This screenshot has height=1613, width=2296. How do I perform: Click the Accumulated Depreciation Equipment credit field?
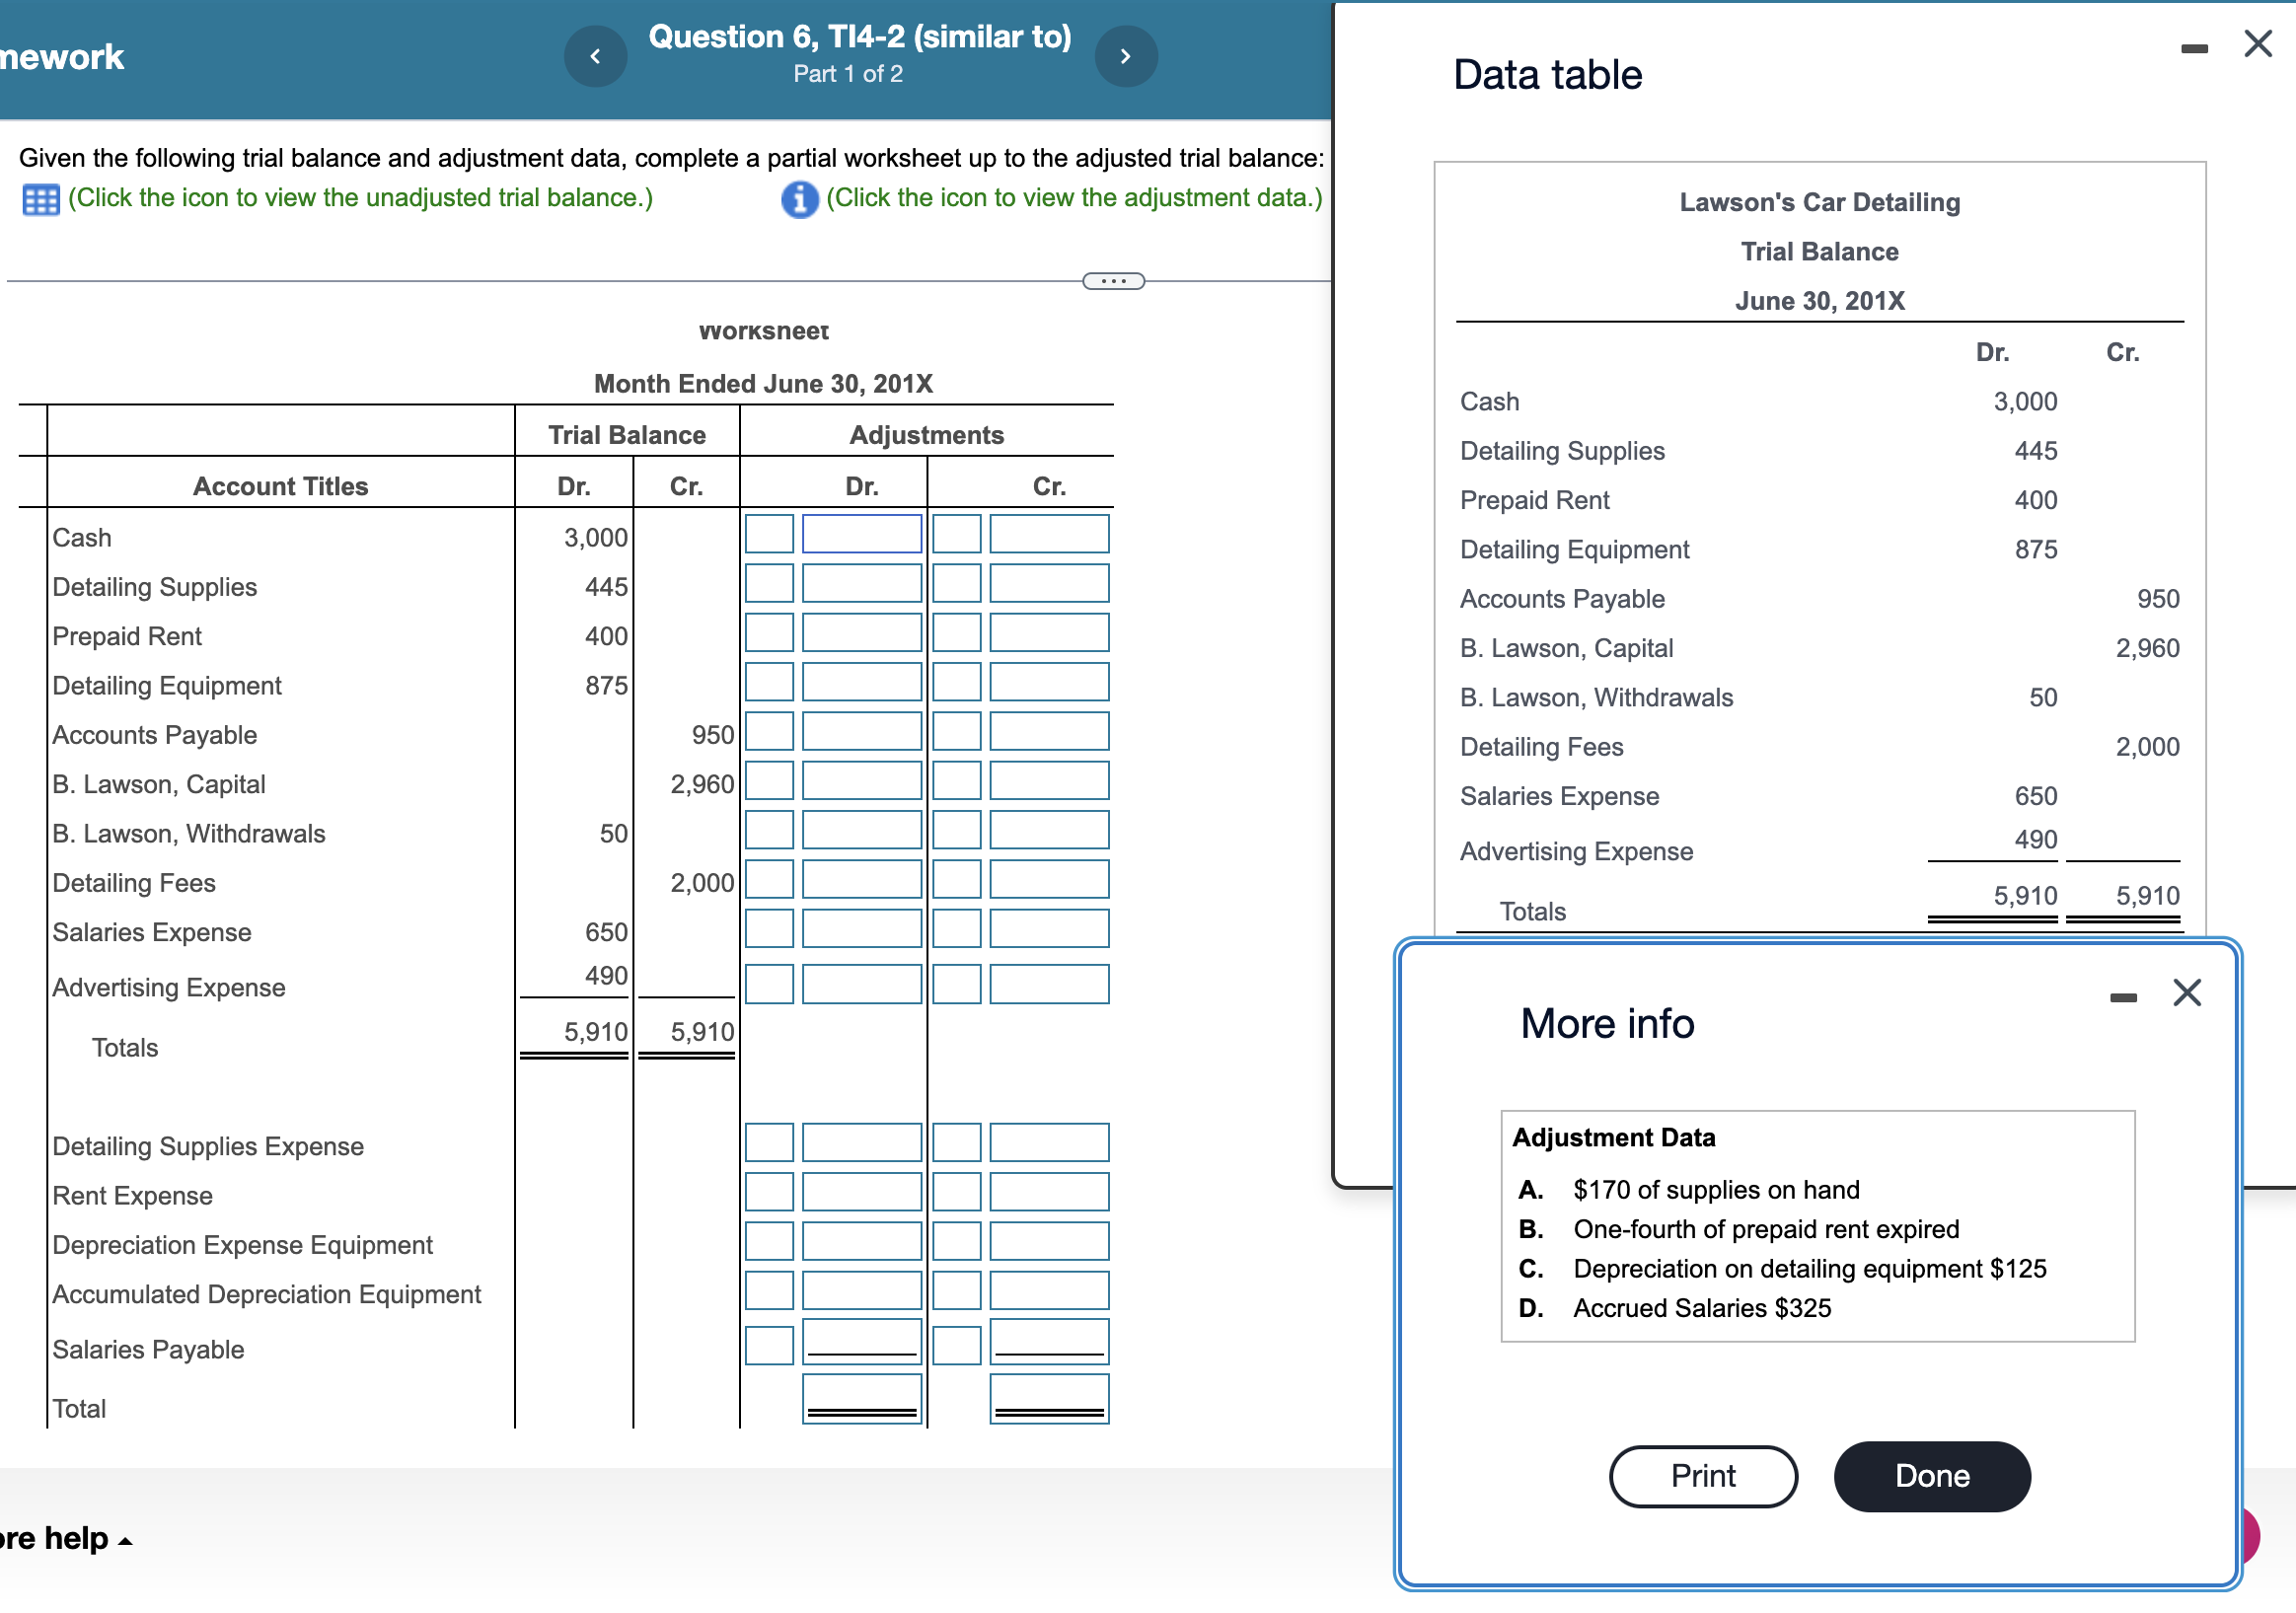coord(1048,1292)
